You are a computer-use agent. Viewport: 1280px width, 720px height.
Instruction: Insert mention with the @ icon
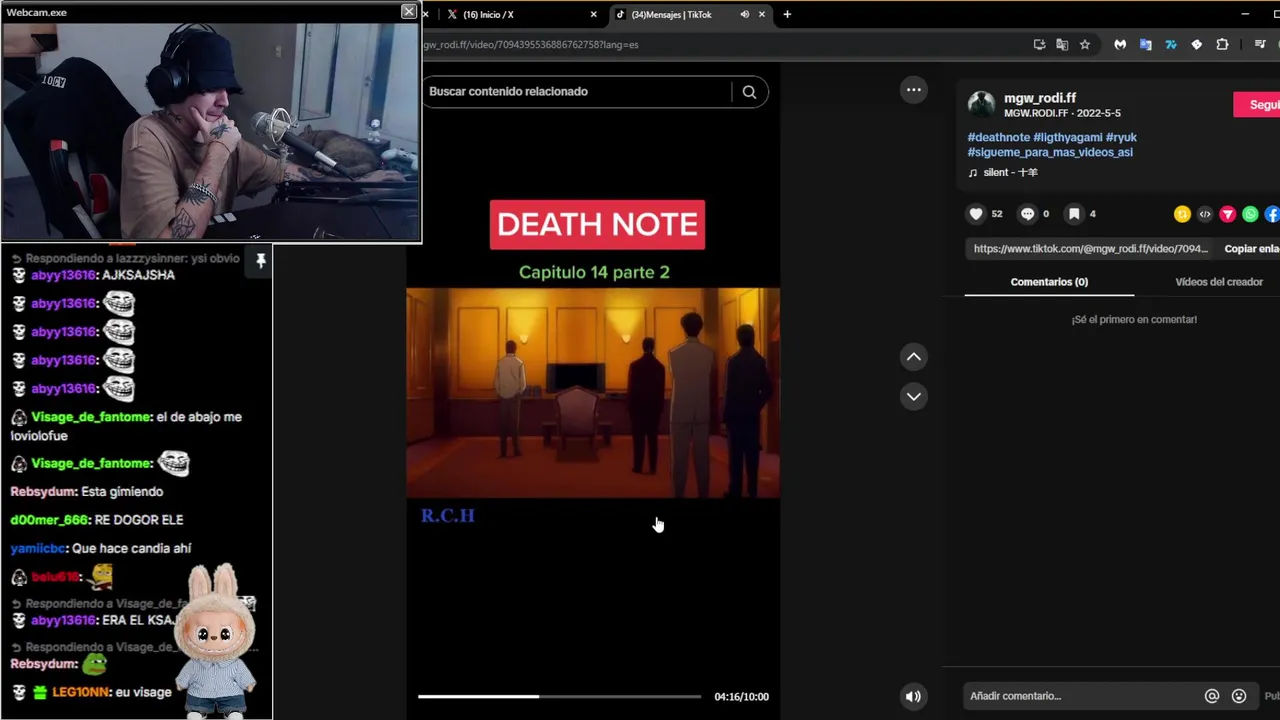(1212, 696)
